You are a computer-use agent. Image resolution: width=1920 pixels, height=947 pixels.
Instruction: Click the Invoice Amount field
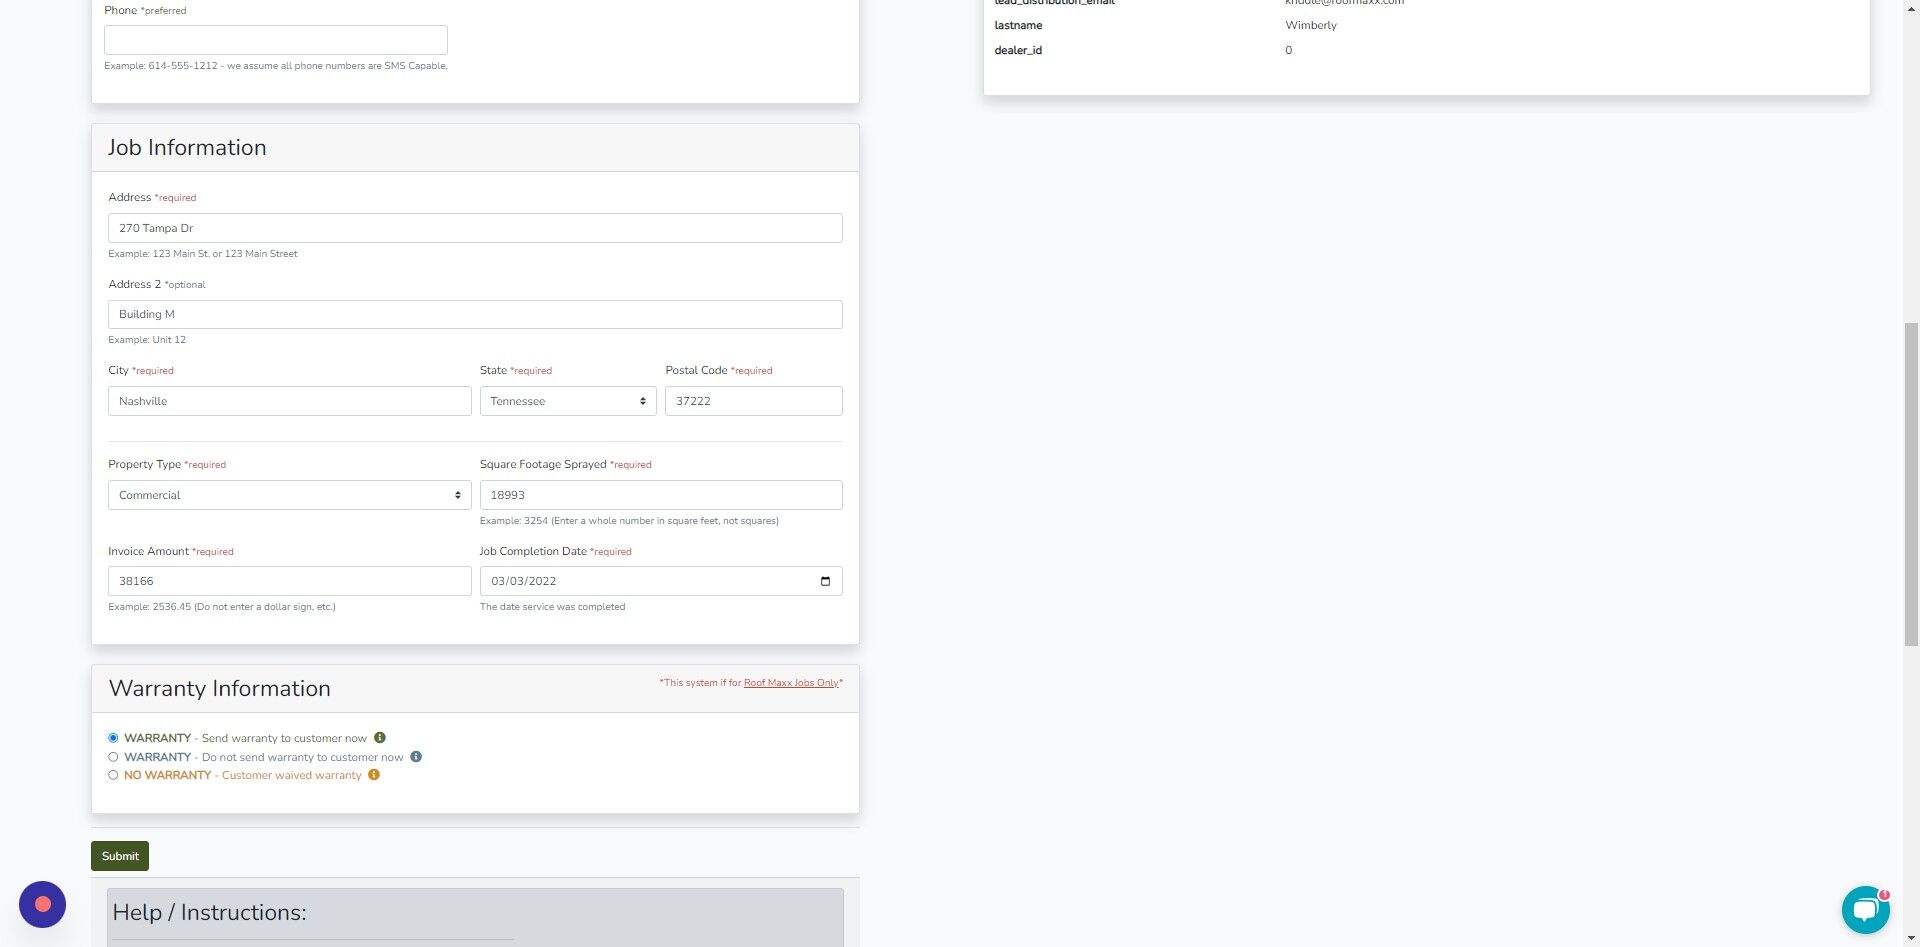[x=290, y=581]
